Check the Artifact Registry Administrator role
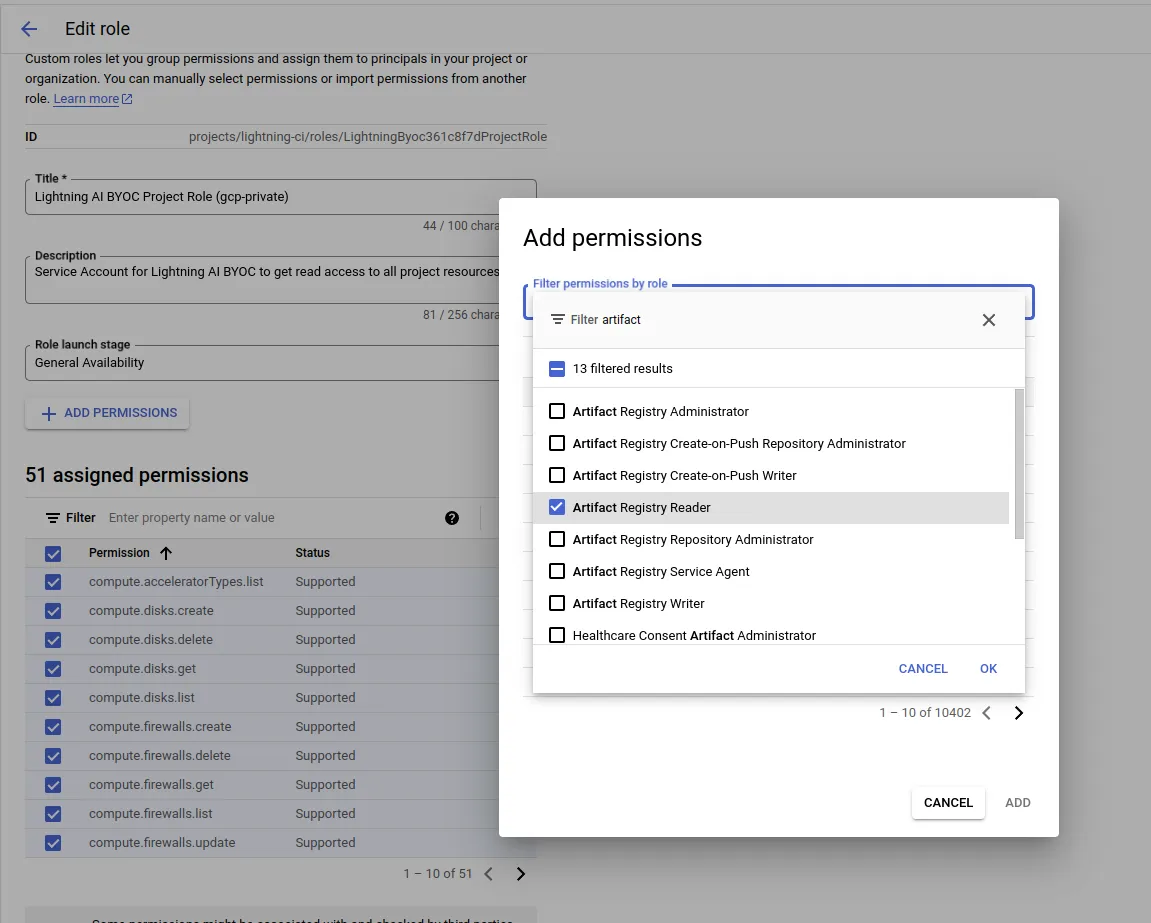 [557, 411]
